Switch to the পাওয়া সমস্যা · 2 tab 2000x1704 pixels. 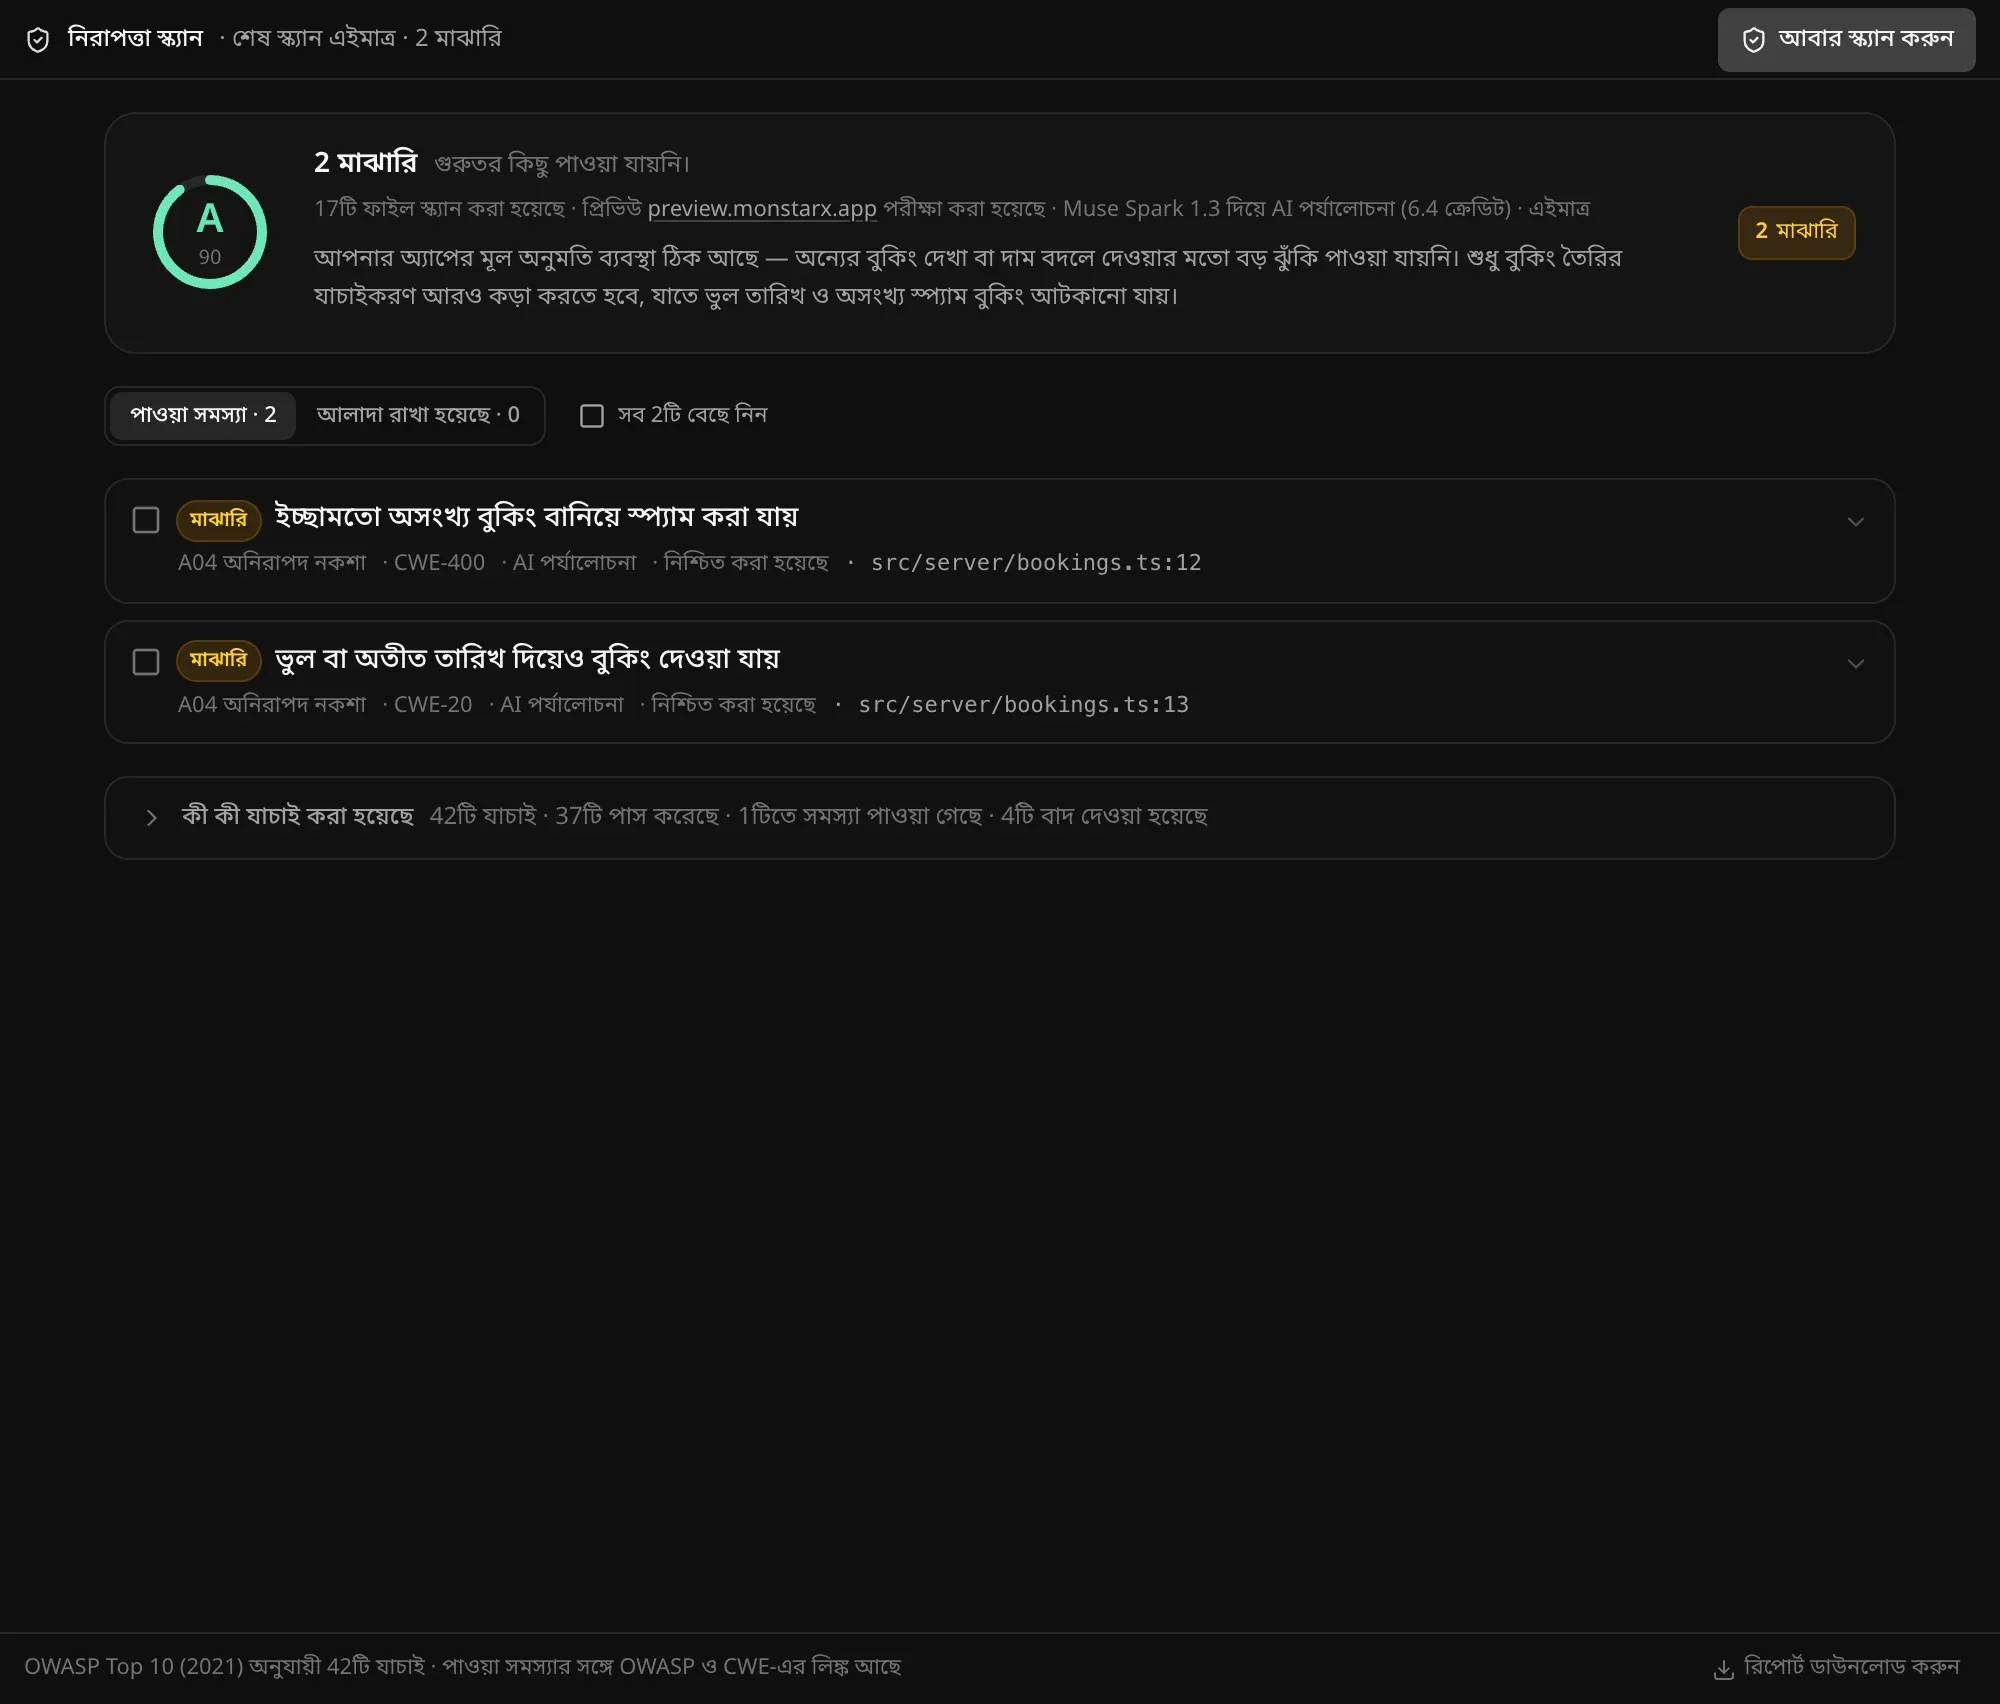[x=203, y=415]
